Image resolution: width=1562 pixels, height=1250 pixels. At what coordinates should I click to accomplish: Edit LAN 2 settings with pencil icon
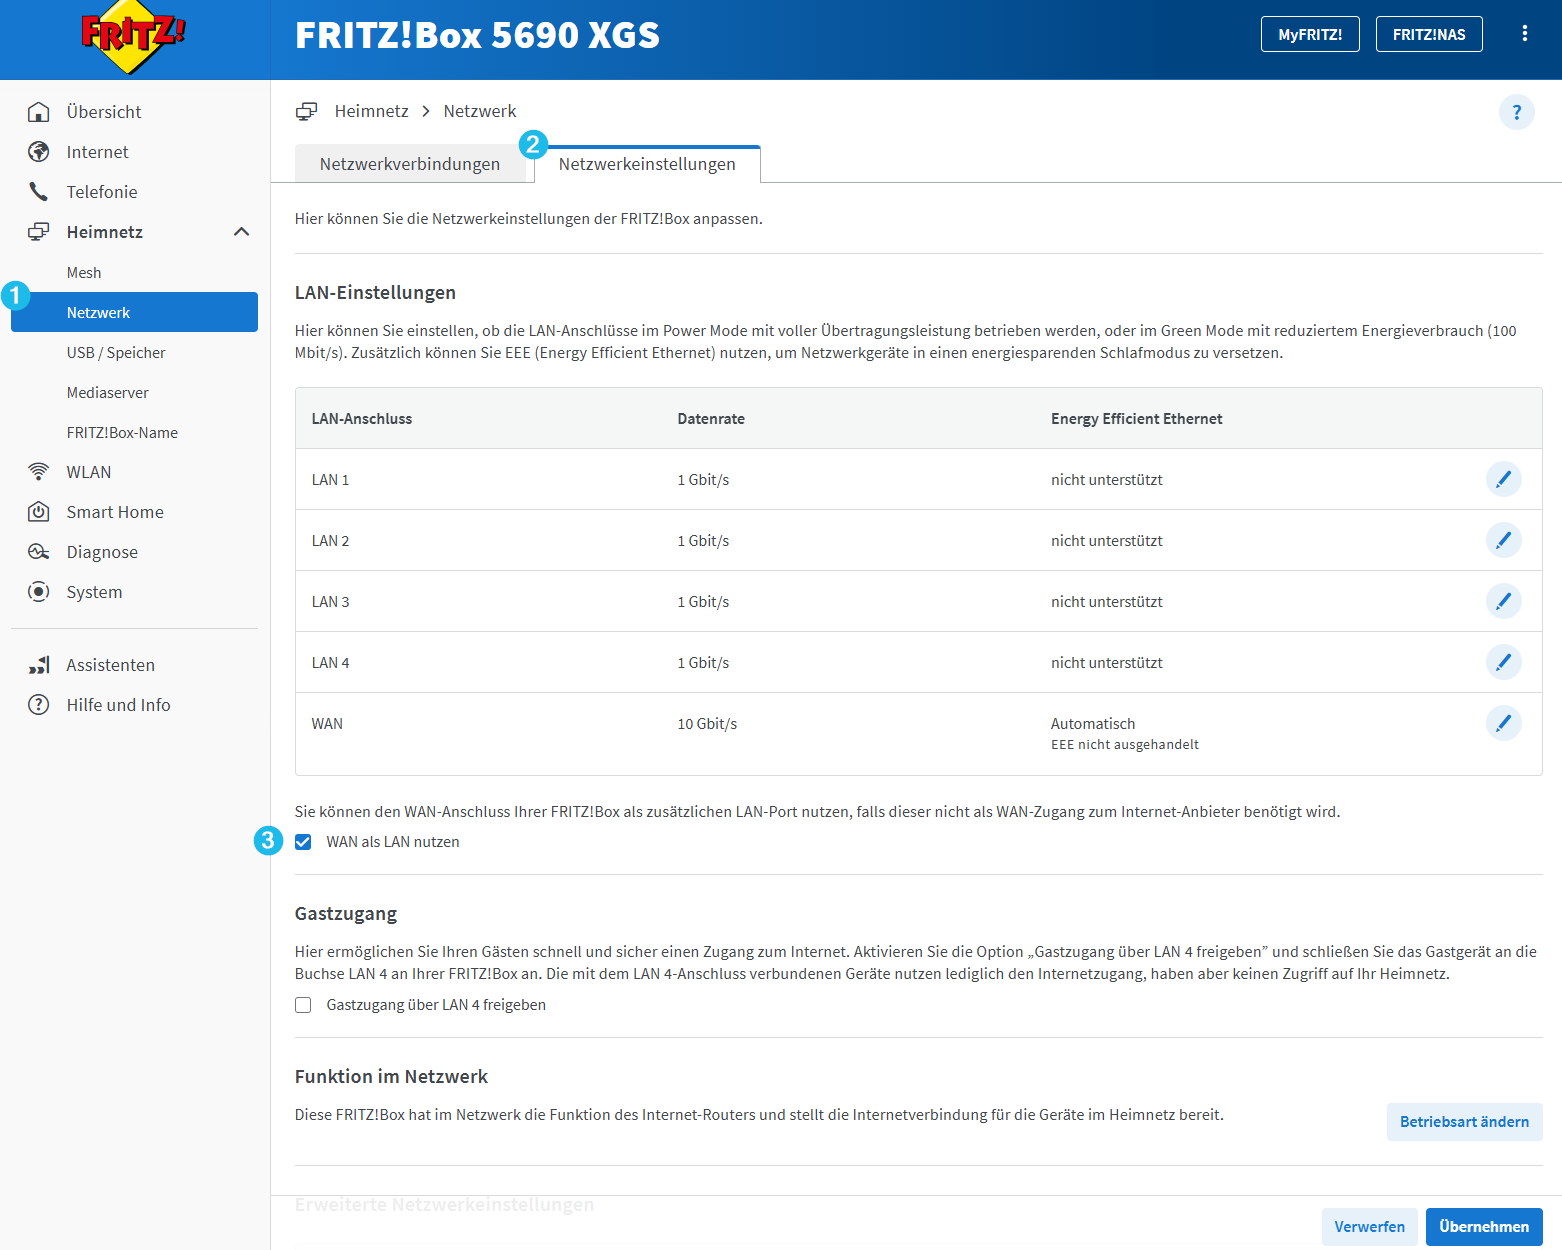pyautogui.click(x=1503, y=540)
